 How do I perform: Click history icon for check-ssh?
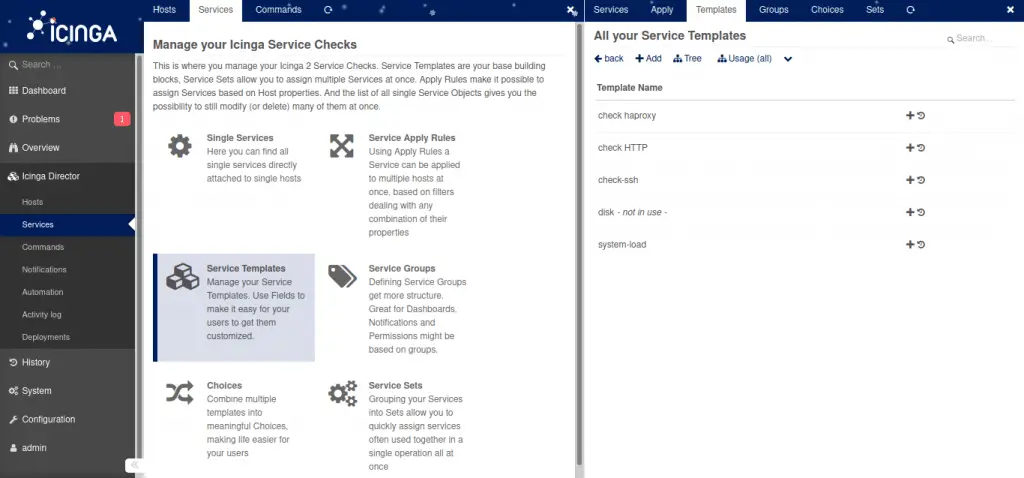pyautogui.click(x=921, y=180)
